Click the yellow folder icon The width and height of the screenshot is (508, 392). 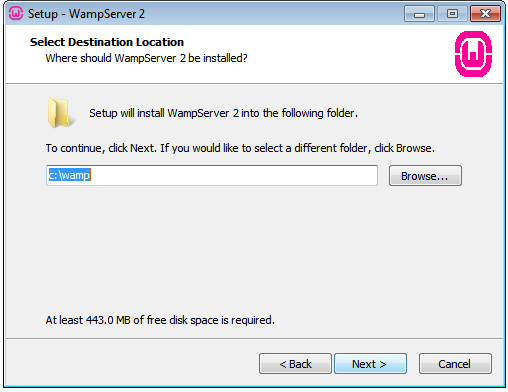(59, 113)
